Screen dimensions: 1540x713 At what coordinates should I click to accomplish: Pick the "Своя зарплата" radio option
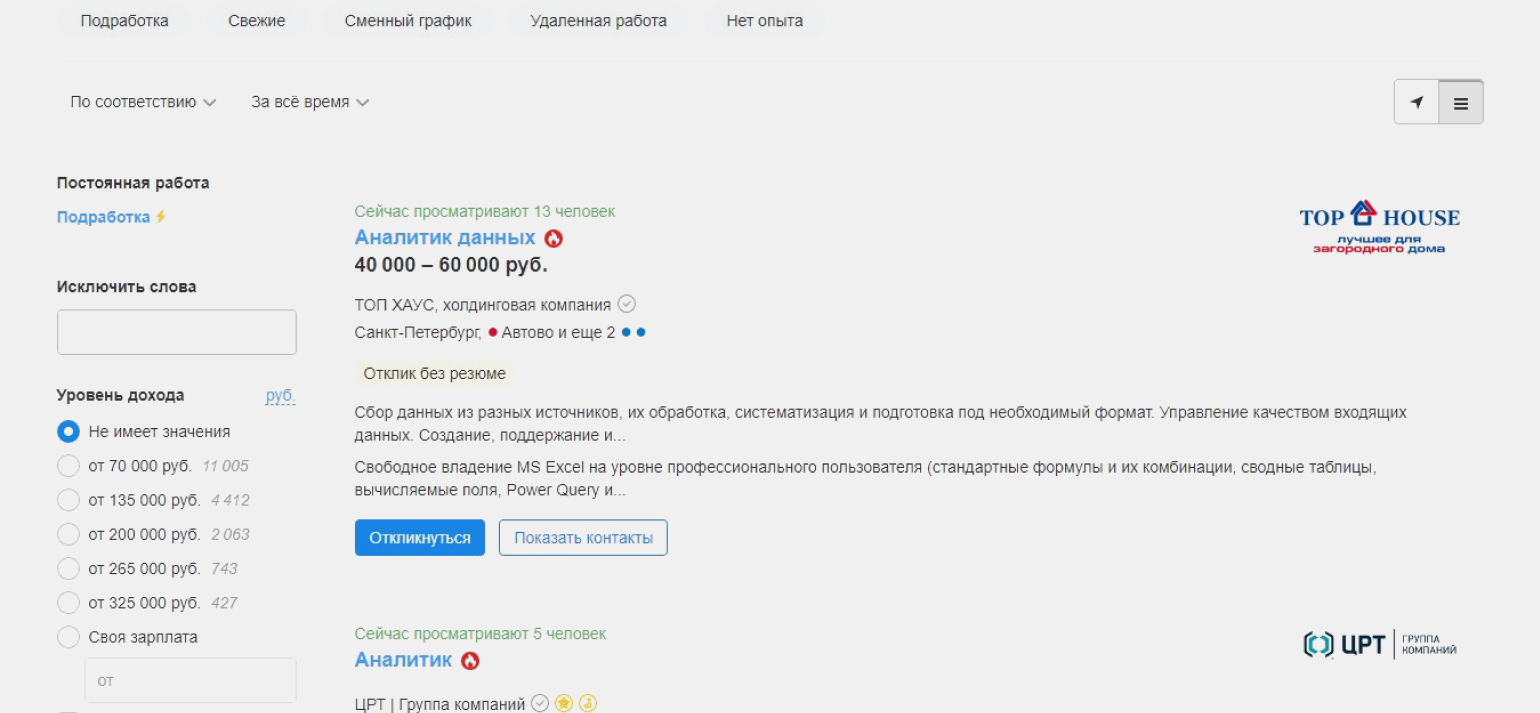pyautogui.click(x=68, y=637)
